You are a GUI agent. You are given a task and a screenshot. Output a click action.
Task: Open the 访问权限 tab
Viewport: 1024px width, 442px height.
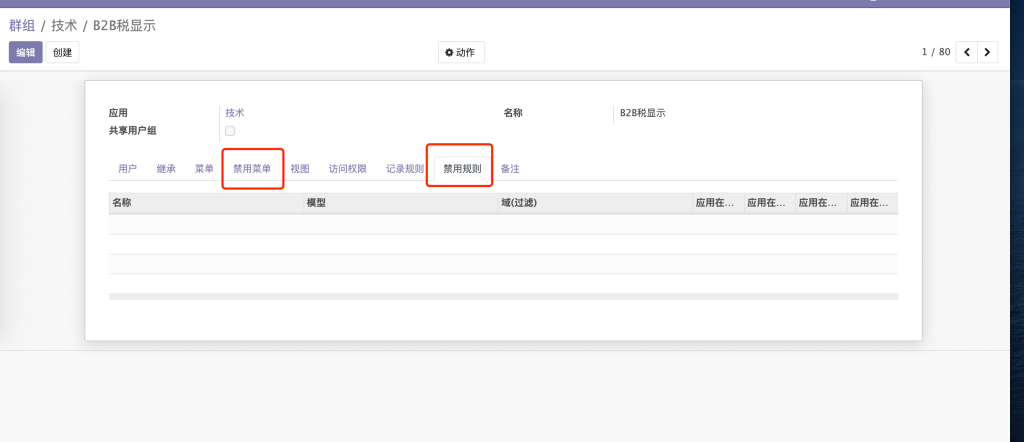pos(348,169)
